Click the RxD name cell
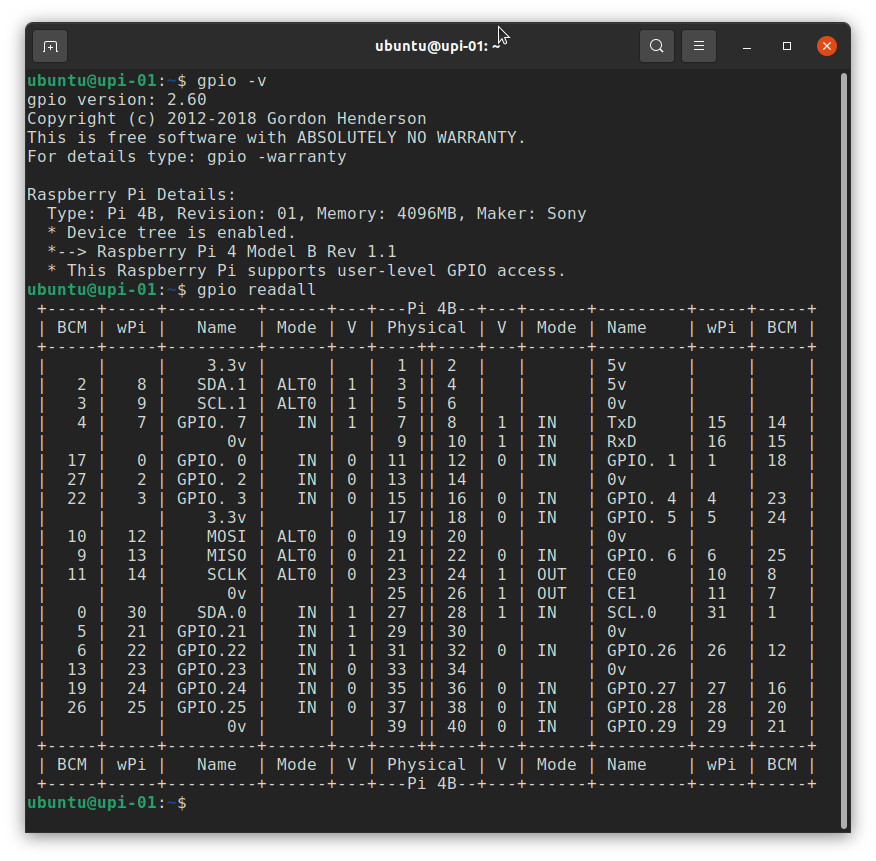876x861 pixels. pos(621,442)
